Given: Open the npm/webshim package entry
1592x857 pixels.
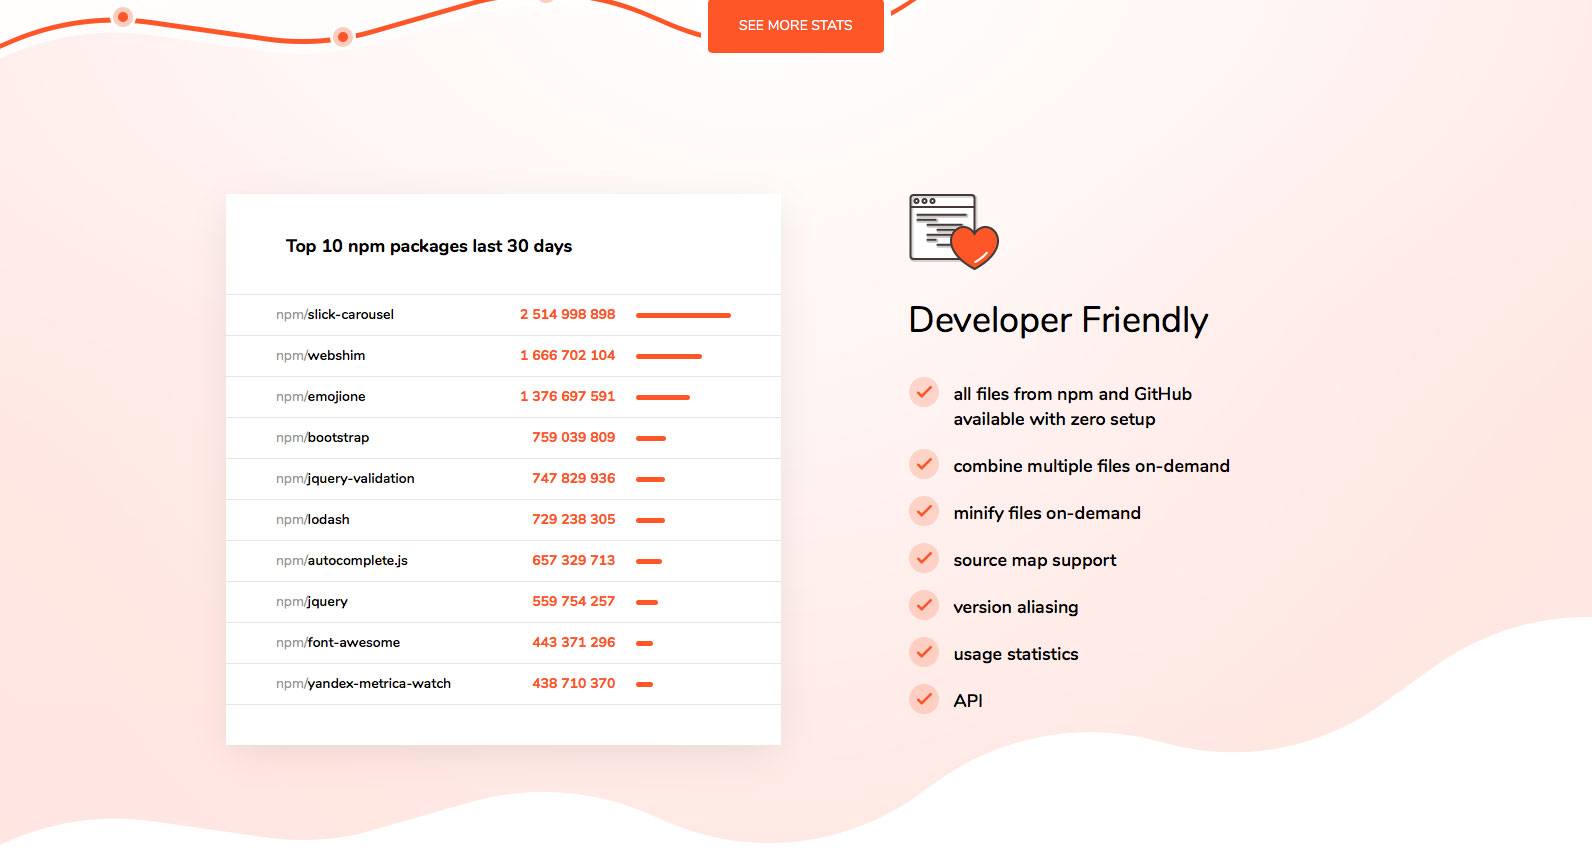Looking at the screenshot, I should pos(321,356).
